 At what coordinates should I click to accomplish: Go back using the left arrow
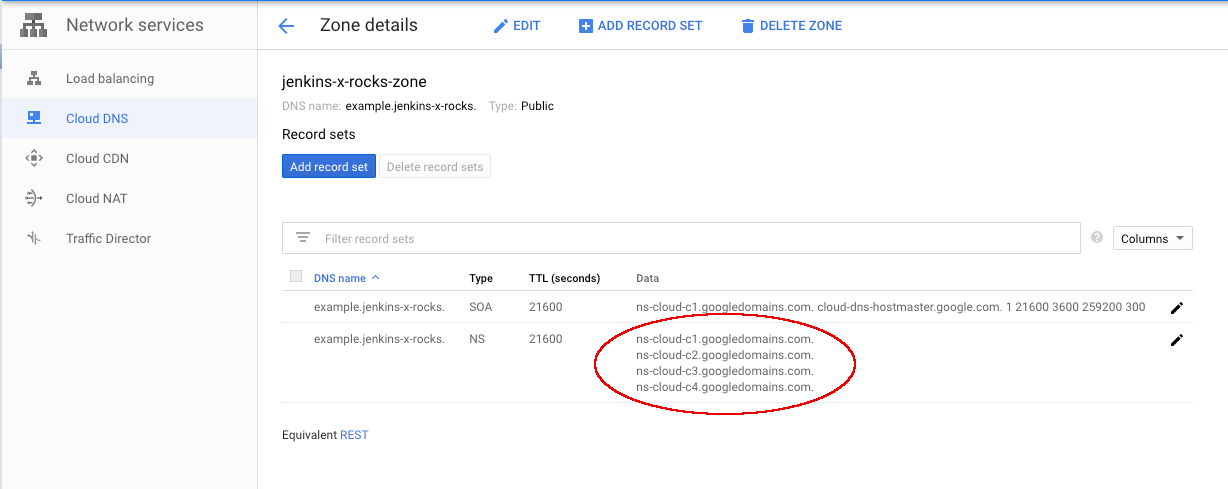point(286,26)
